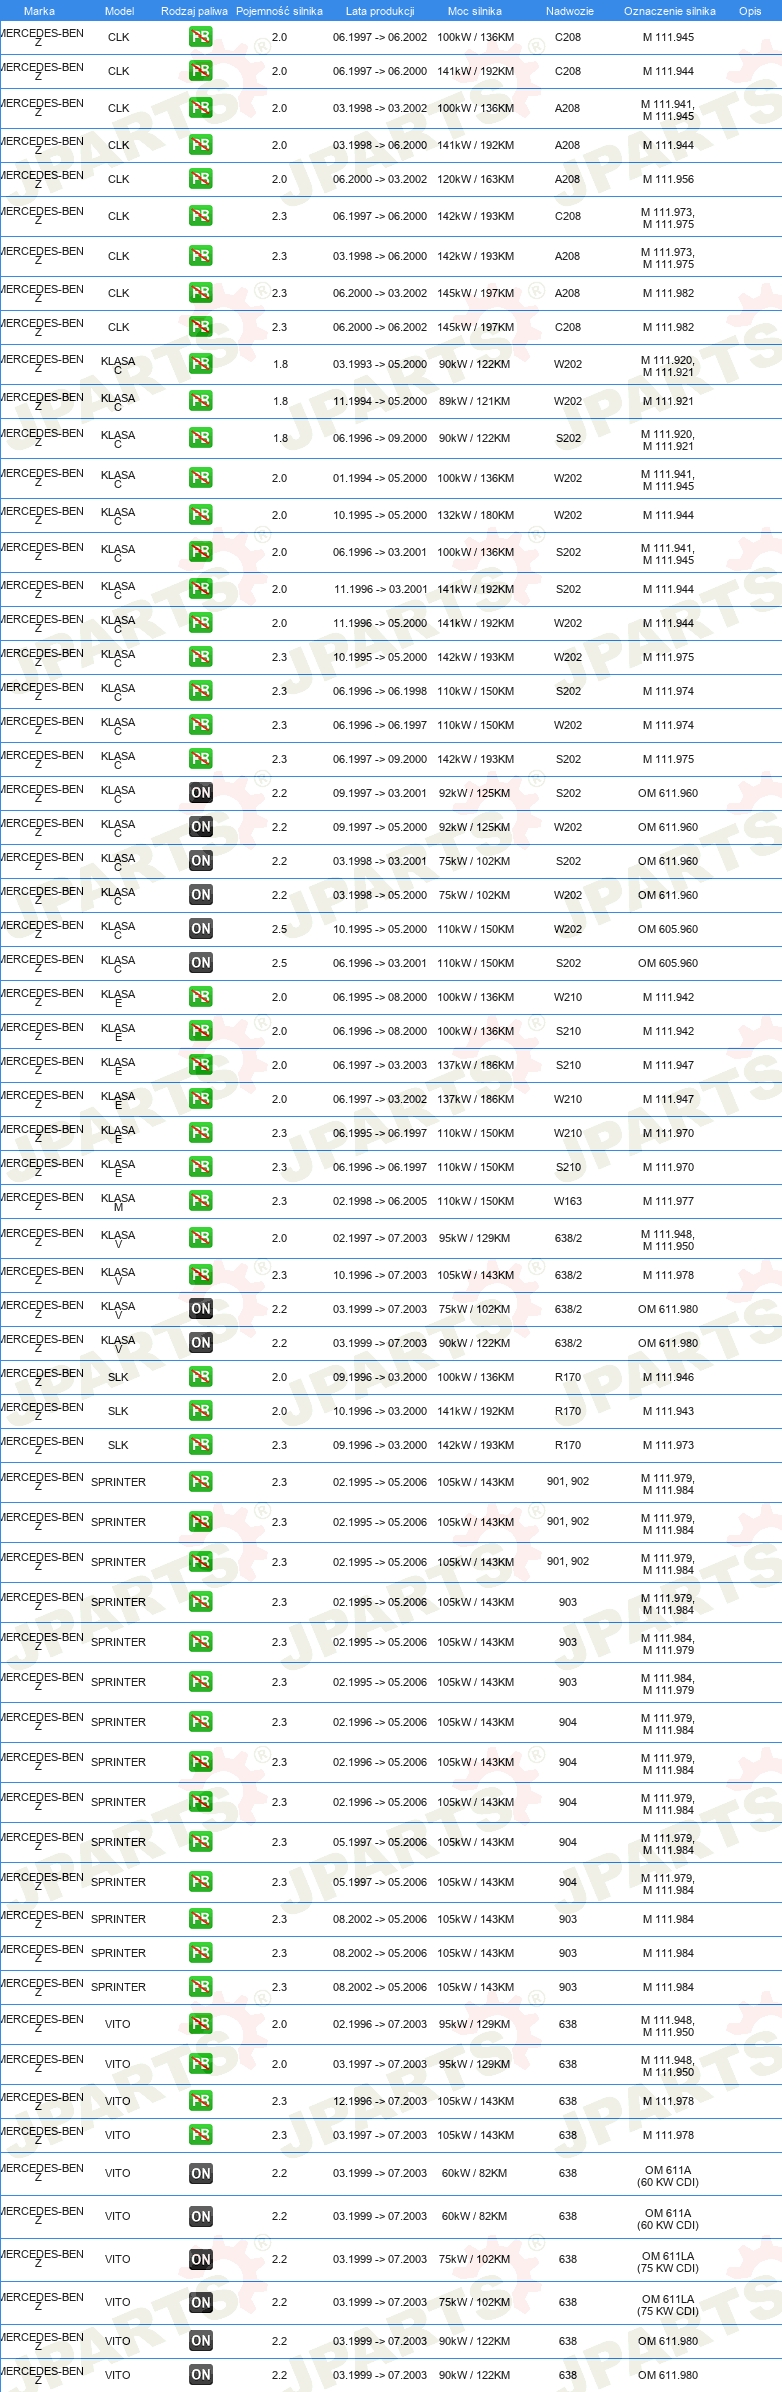782x2392 pixels.
Task: Click petrol icon in CLK 120kW / 163KM row
Action: (x=200, y=179)
